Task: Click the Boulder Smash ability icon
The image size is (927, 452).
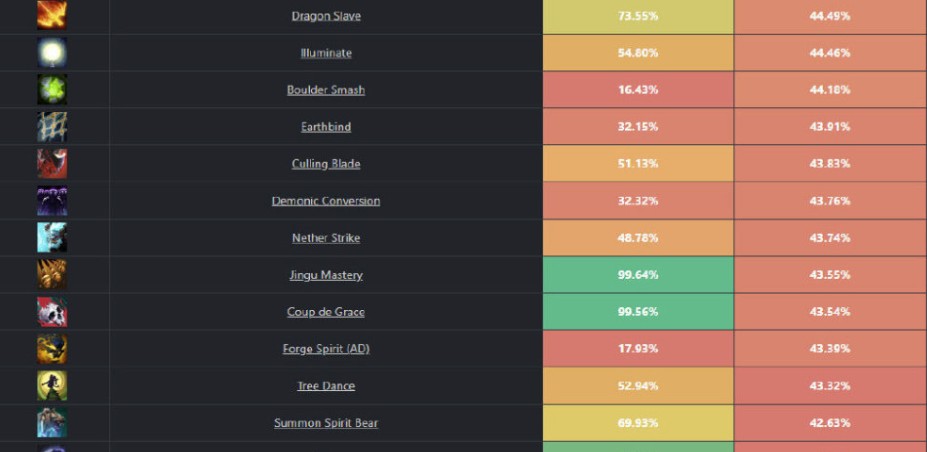Action: pyautogui.click(x=52, y=90)
